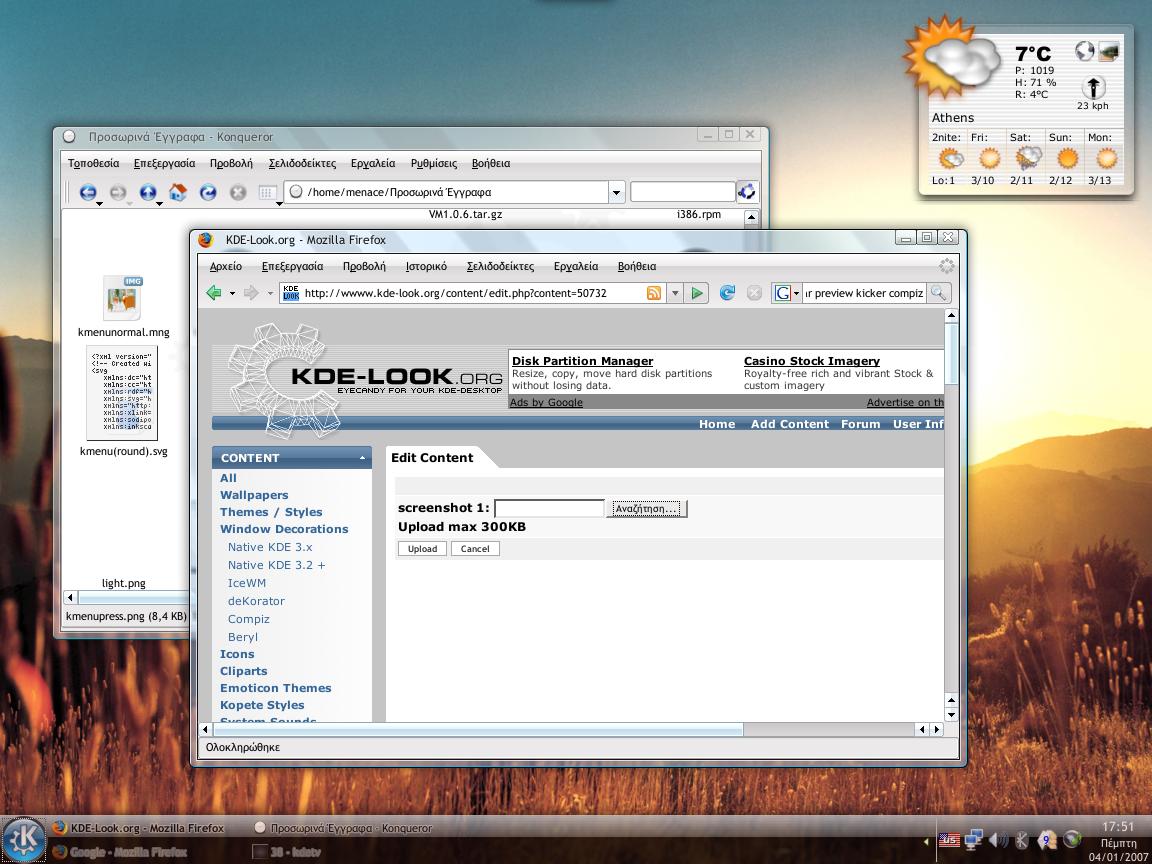Click the Ads by Google link

click(x=546, y=402)
